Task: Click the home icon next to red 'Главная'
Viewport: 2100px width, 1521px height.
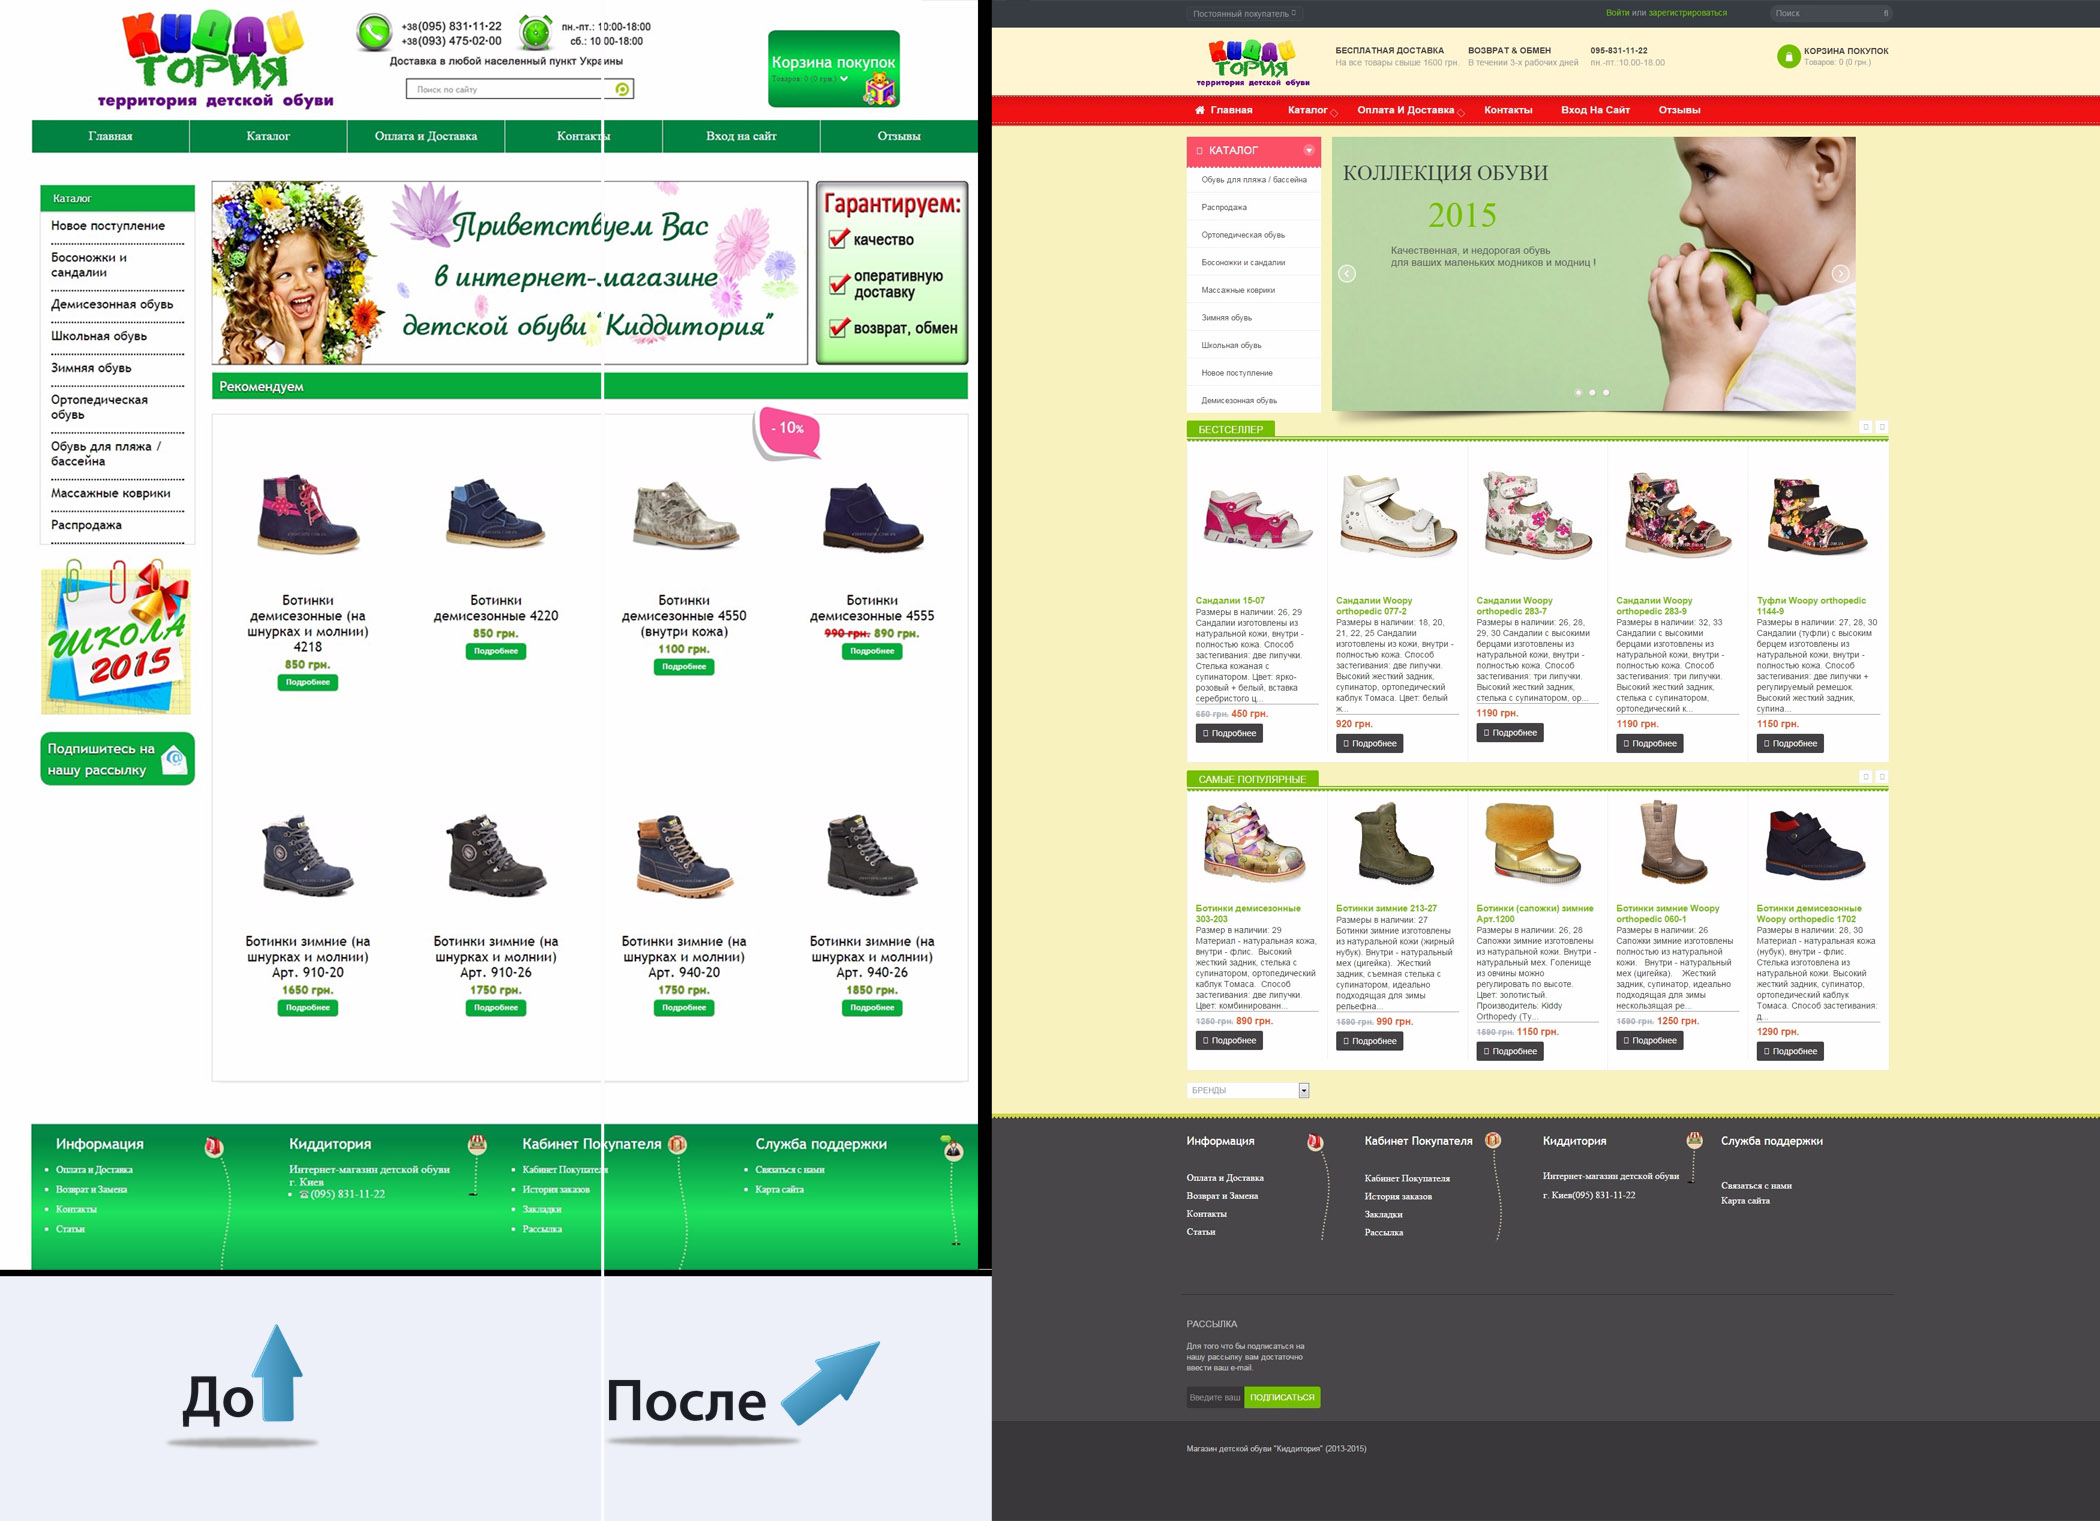Action: 1200,110
